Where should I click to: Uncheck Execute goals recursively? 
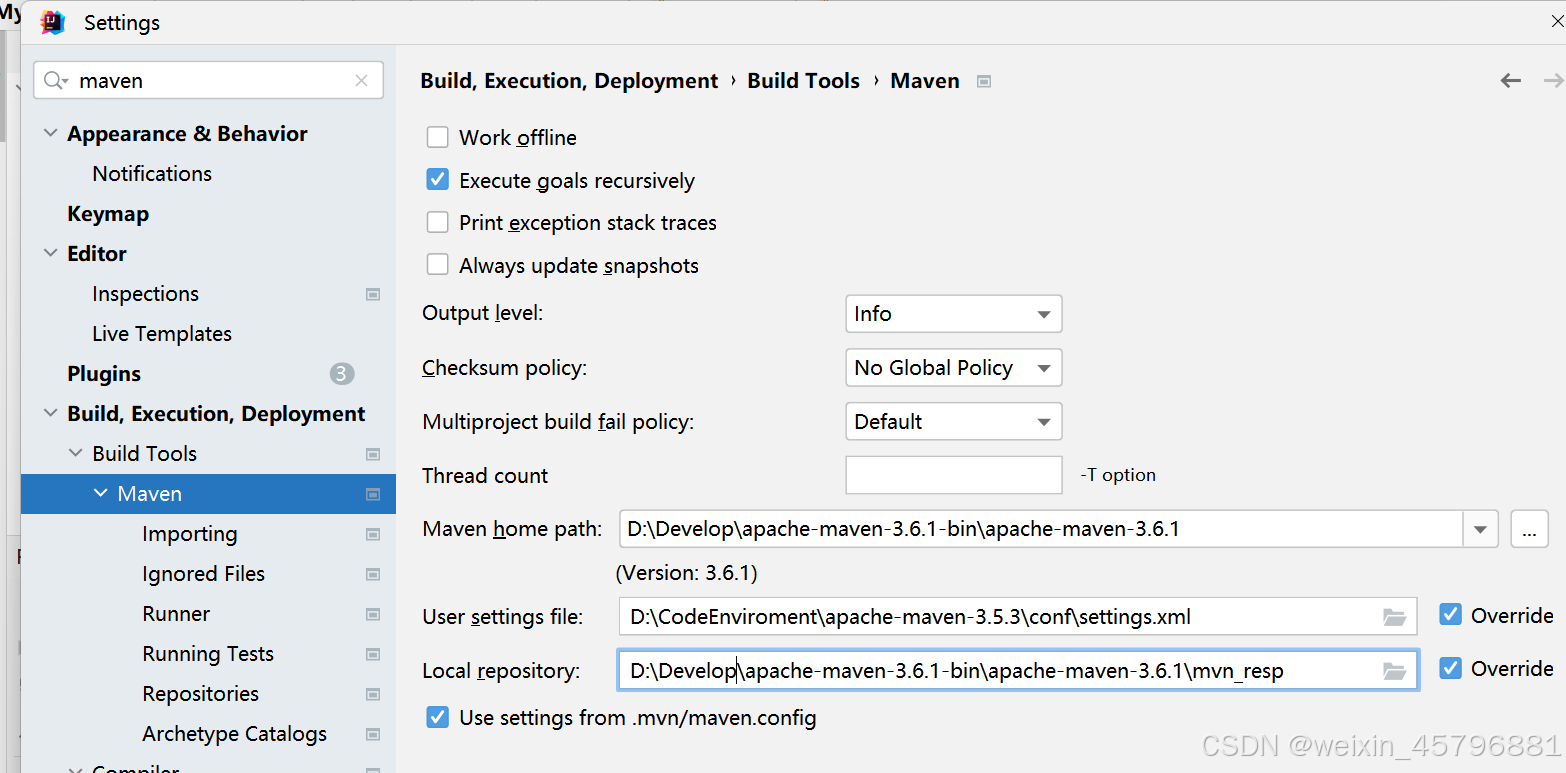[x=437, y=180]
